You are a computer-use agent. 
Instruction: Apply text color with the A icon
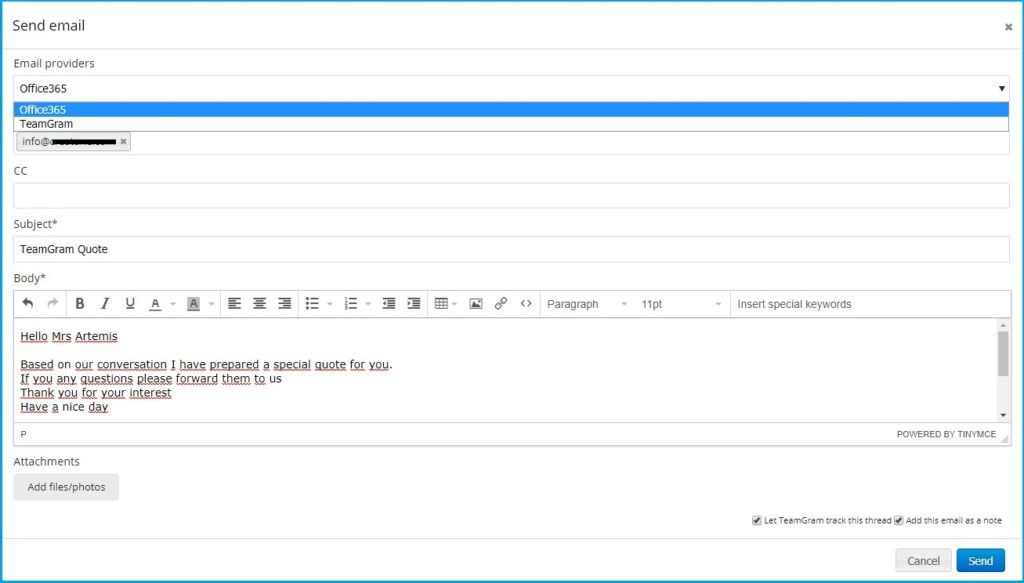[155, 304]
